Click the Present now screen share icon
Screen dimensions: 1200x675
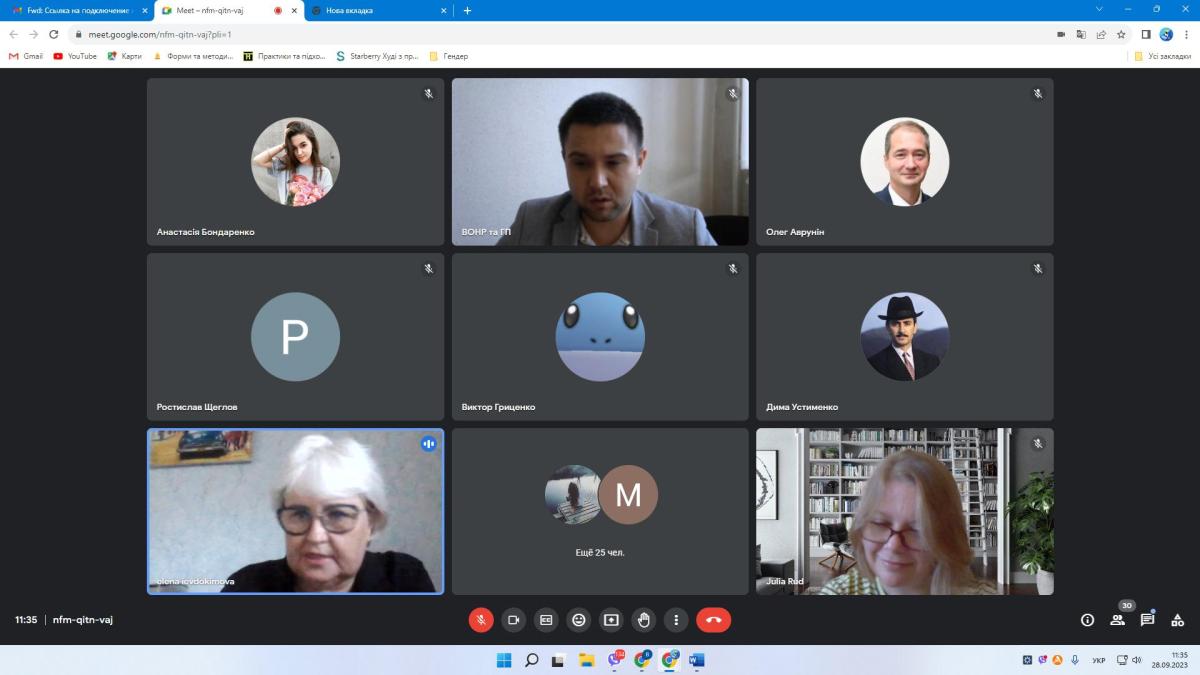[611, 620]
